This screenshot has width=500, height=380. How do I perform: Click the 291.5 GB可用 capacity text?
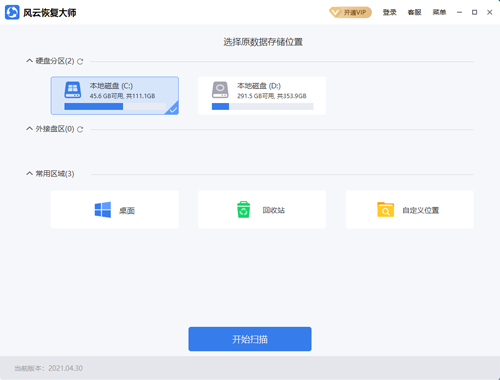coord(272,96)
